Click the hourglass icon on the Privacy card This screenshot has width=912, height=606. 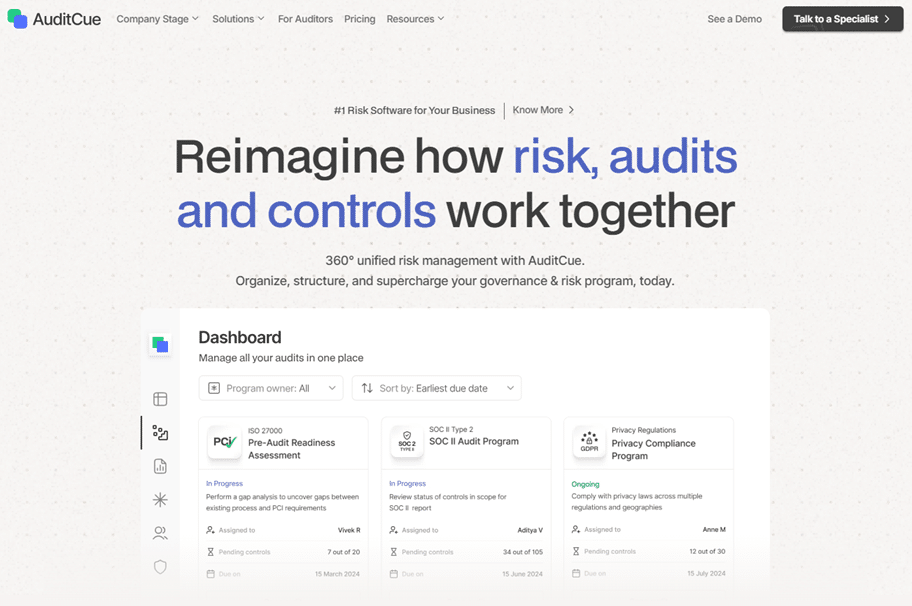(x=576, y=551)
